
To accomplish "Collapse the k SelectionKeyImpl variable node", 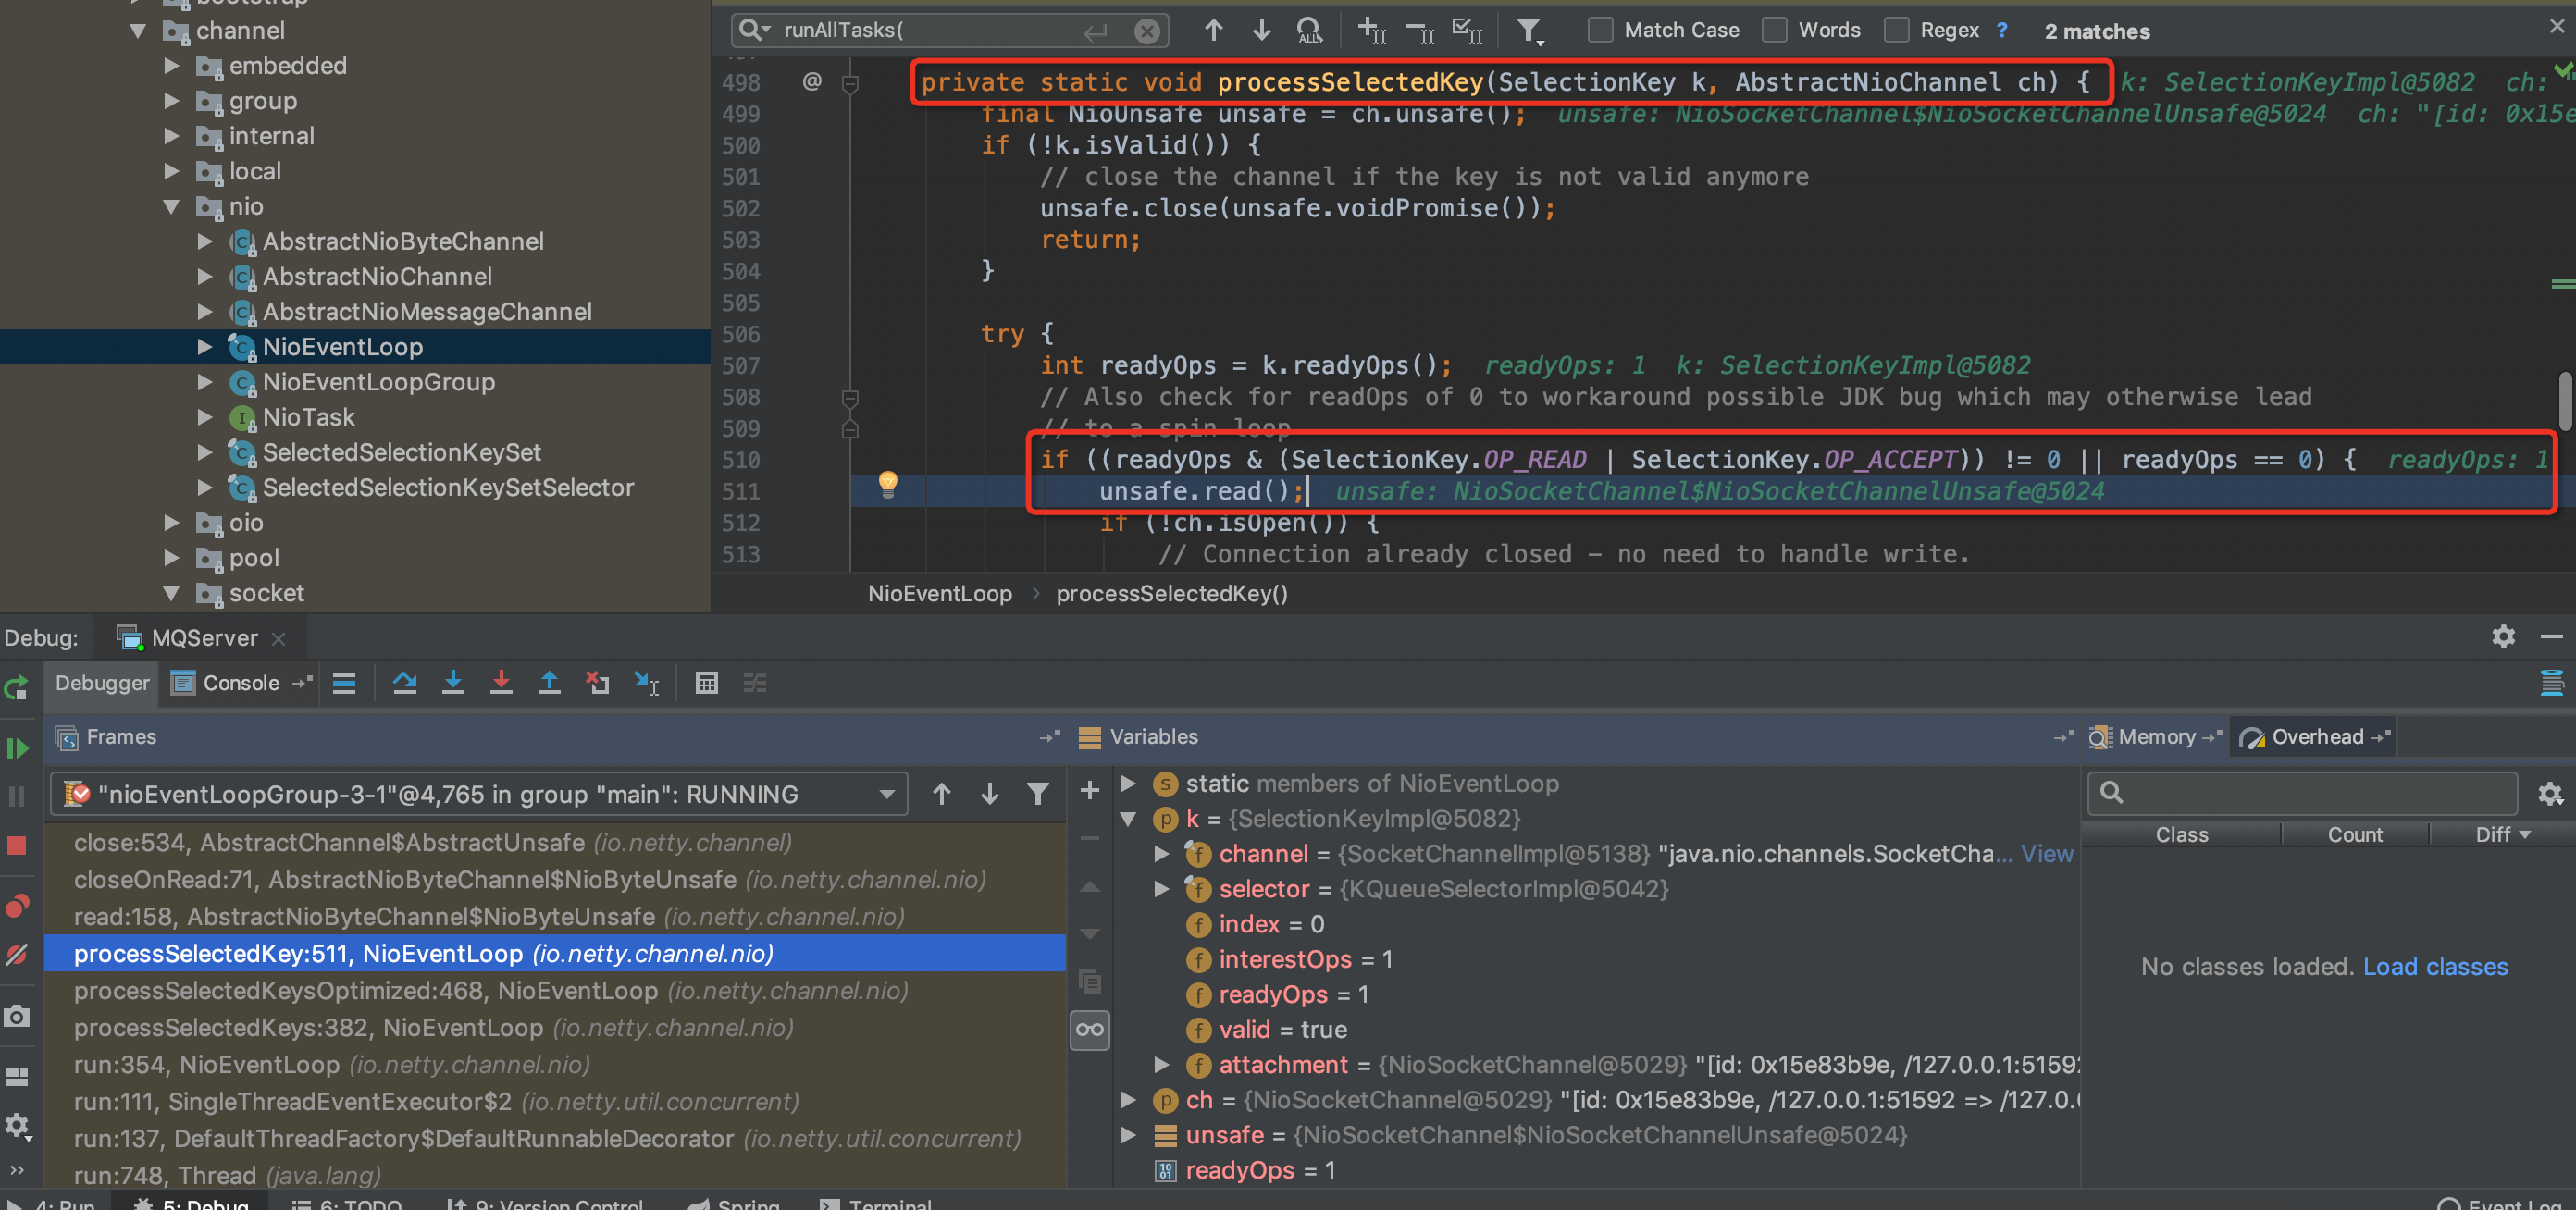I will 1128,819.
